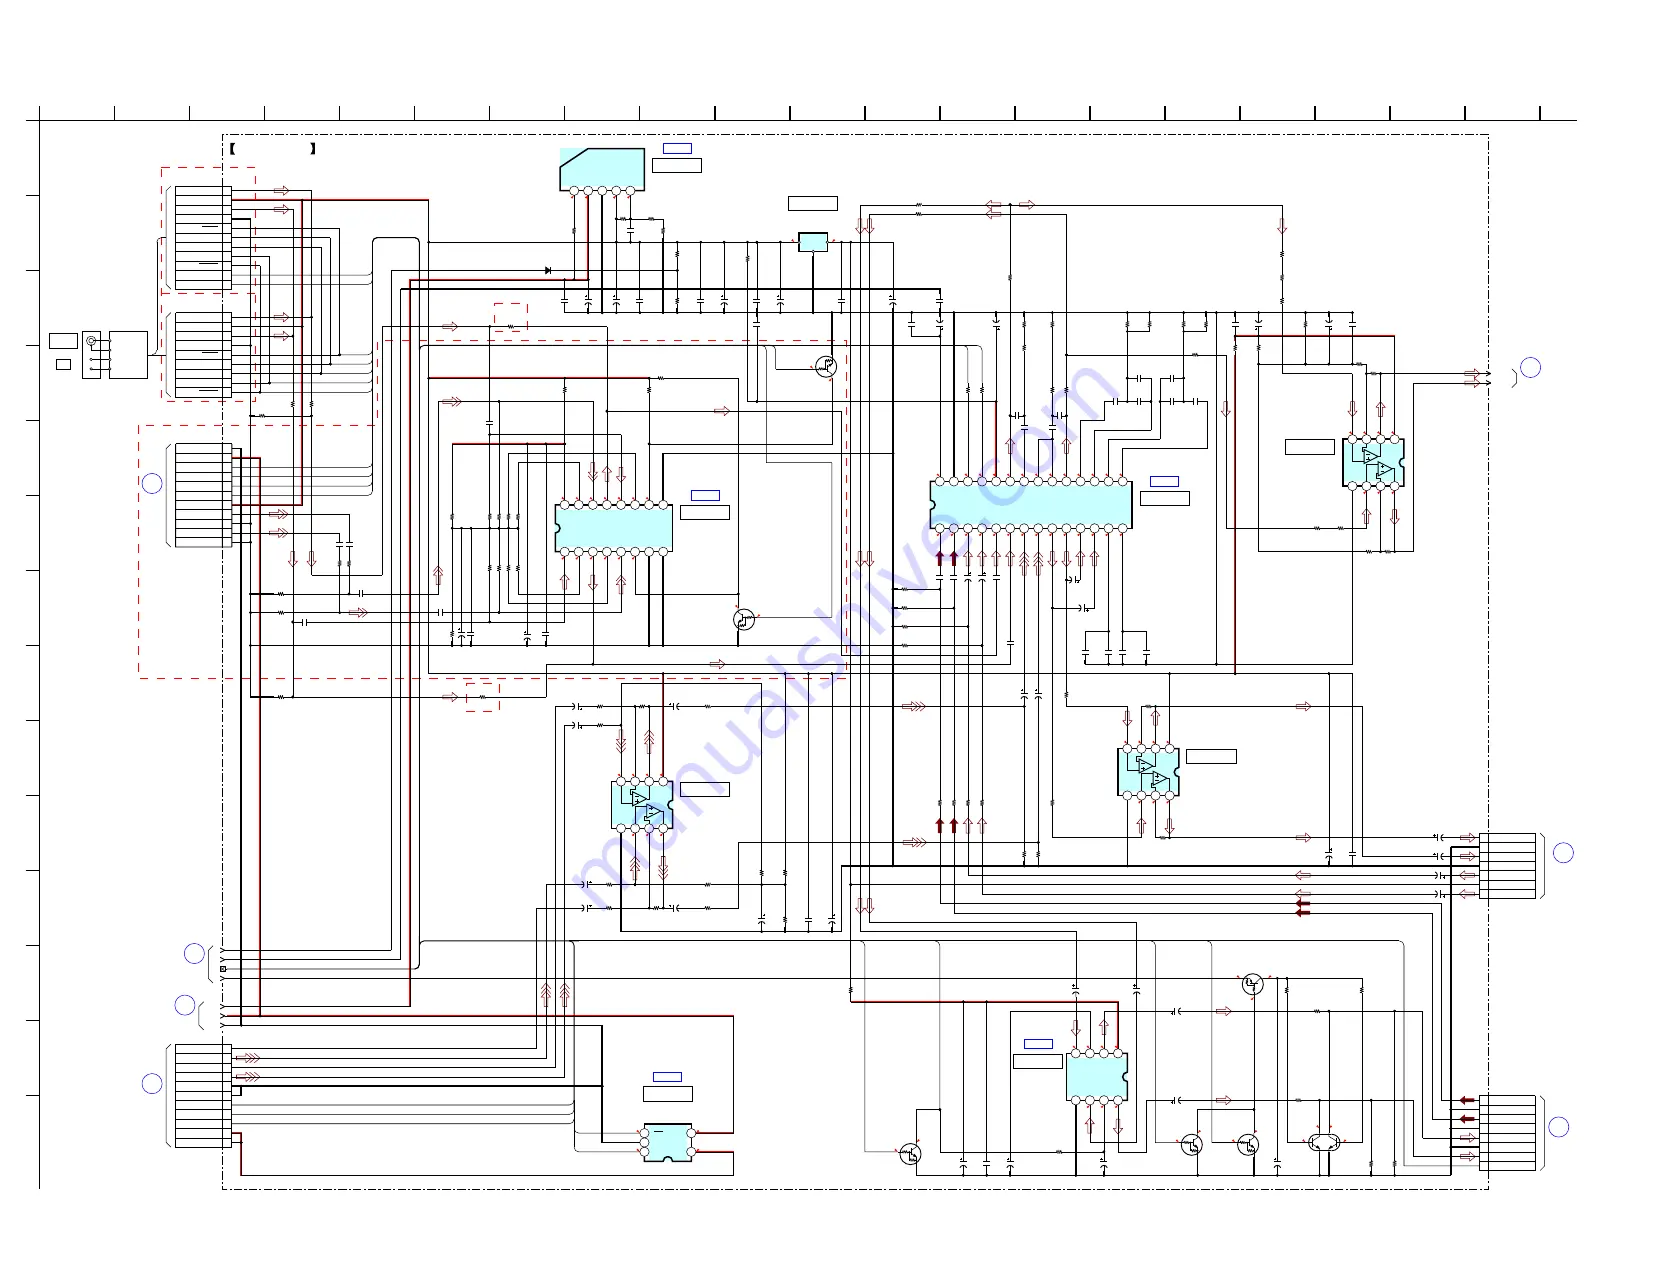Select the pentagon-shaped five-pin cyan regulator IC

coord(601,168)
